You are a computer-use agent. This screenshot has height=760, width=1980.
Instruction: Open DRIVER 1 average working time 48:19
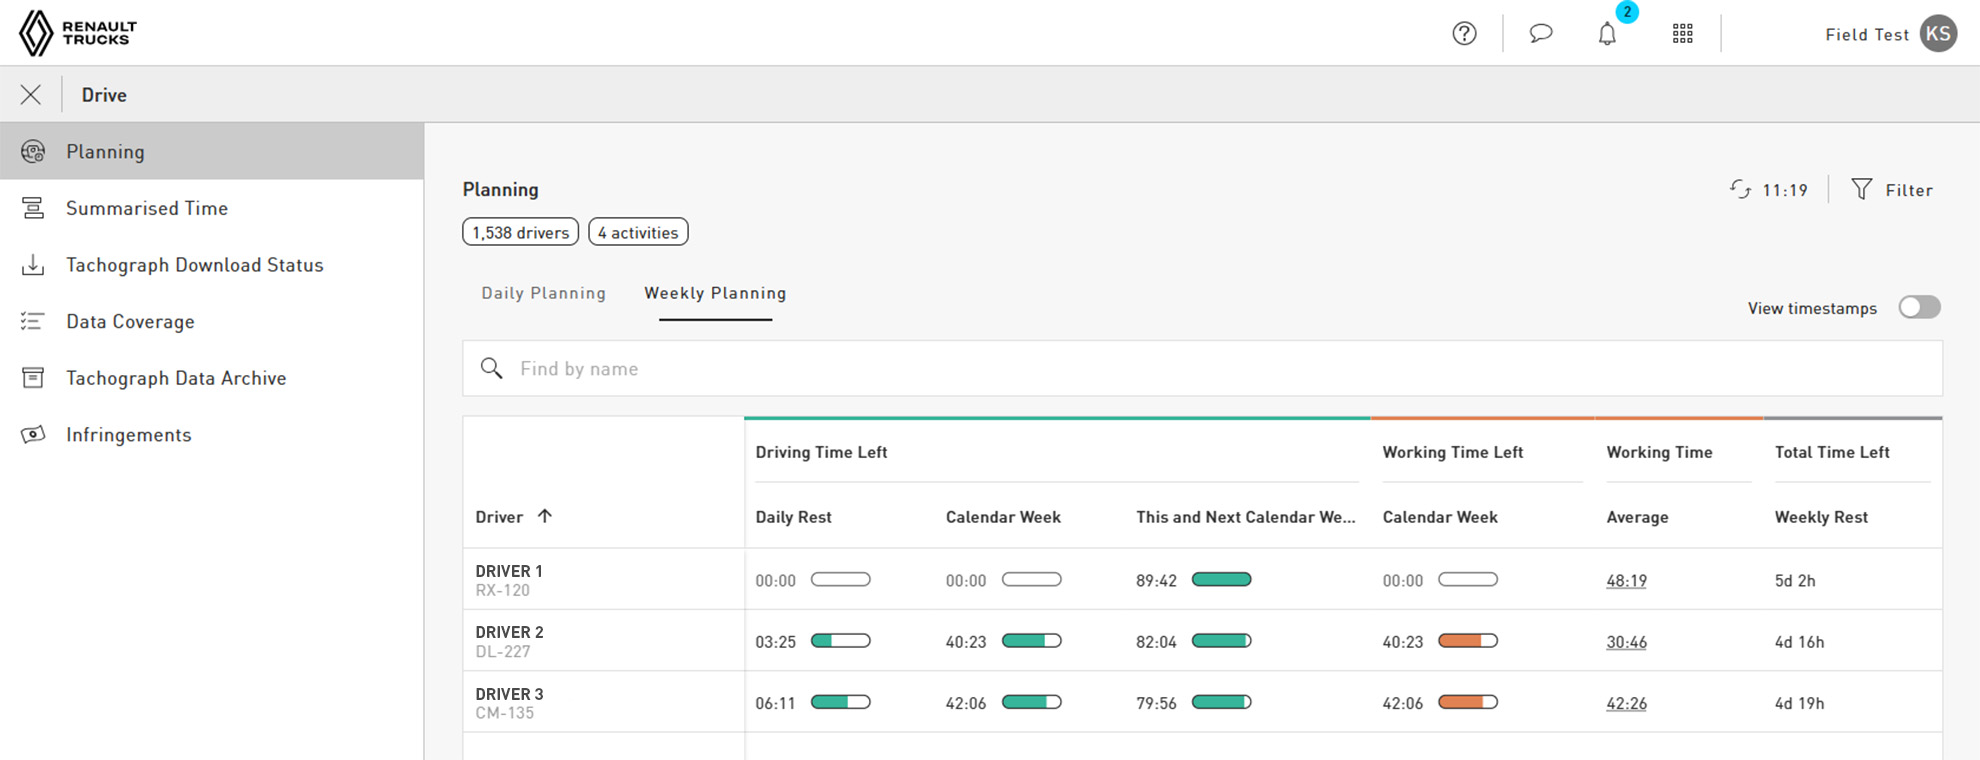(x=1626, y=581)
